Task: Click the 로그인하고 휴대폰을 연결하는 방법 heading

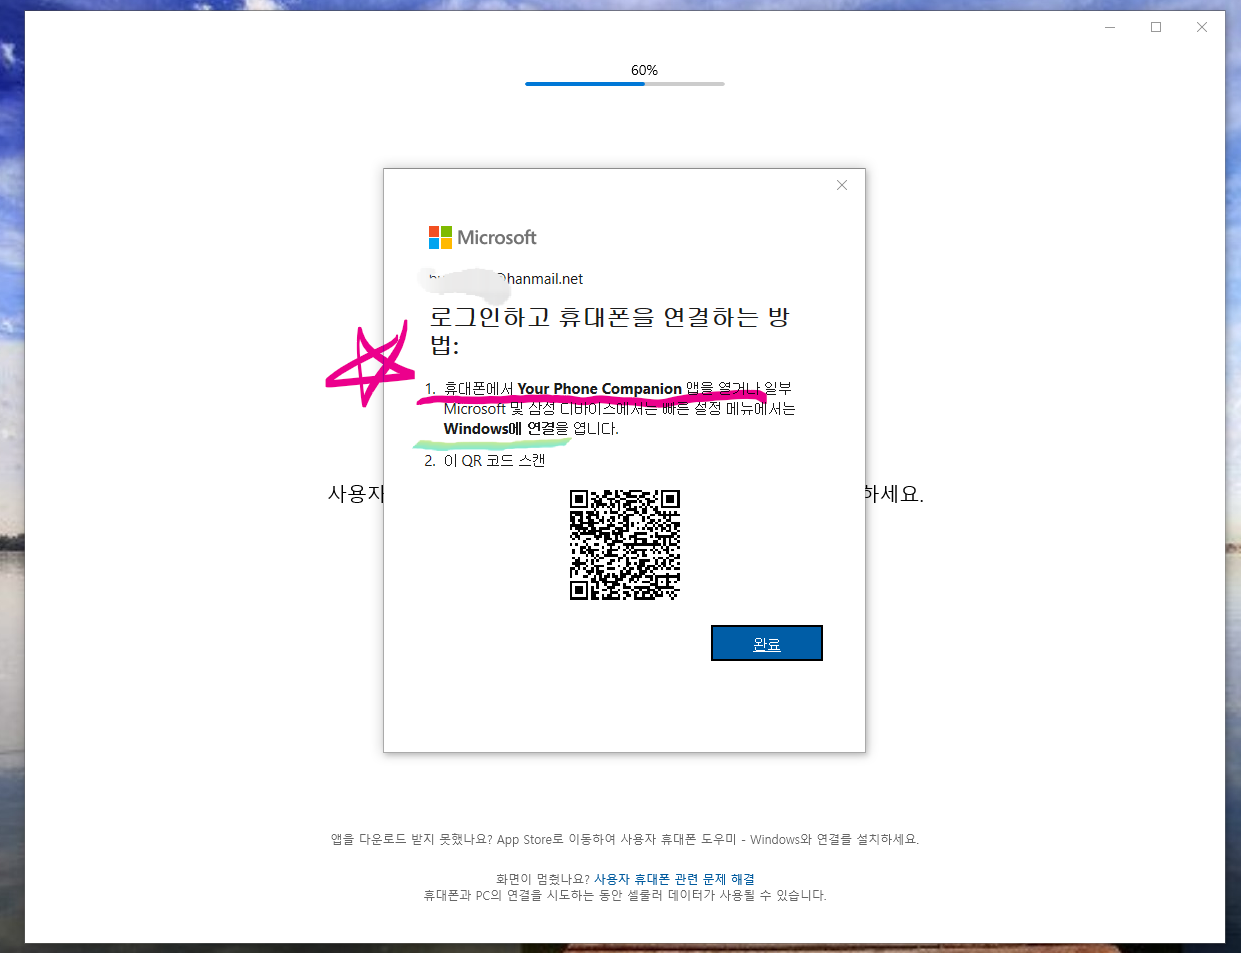Action: tap(609, 330)
